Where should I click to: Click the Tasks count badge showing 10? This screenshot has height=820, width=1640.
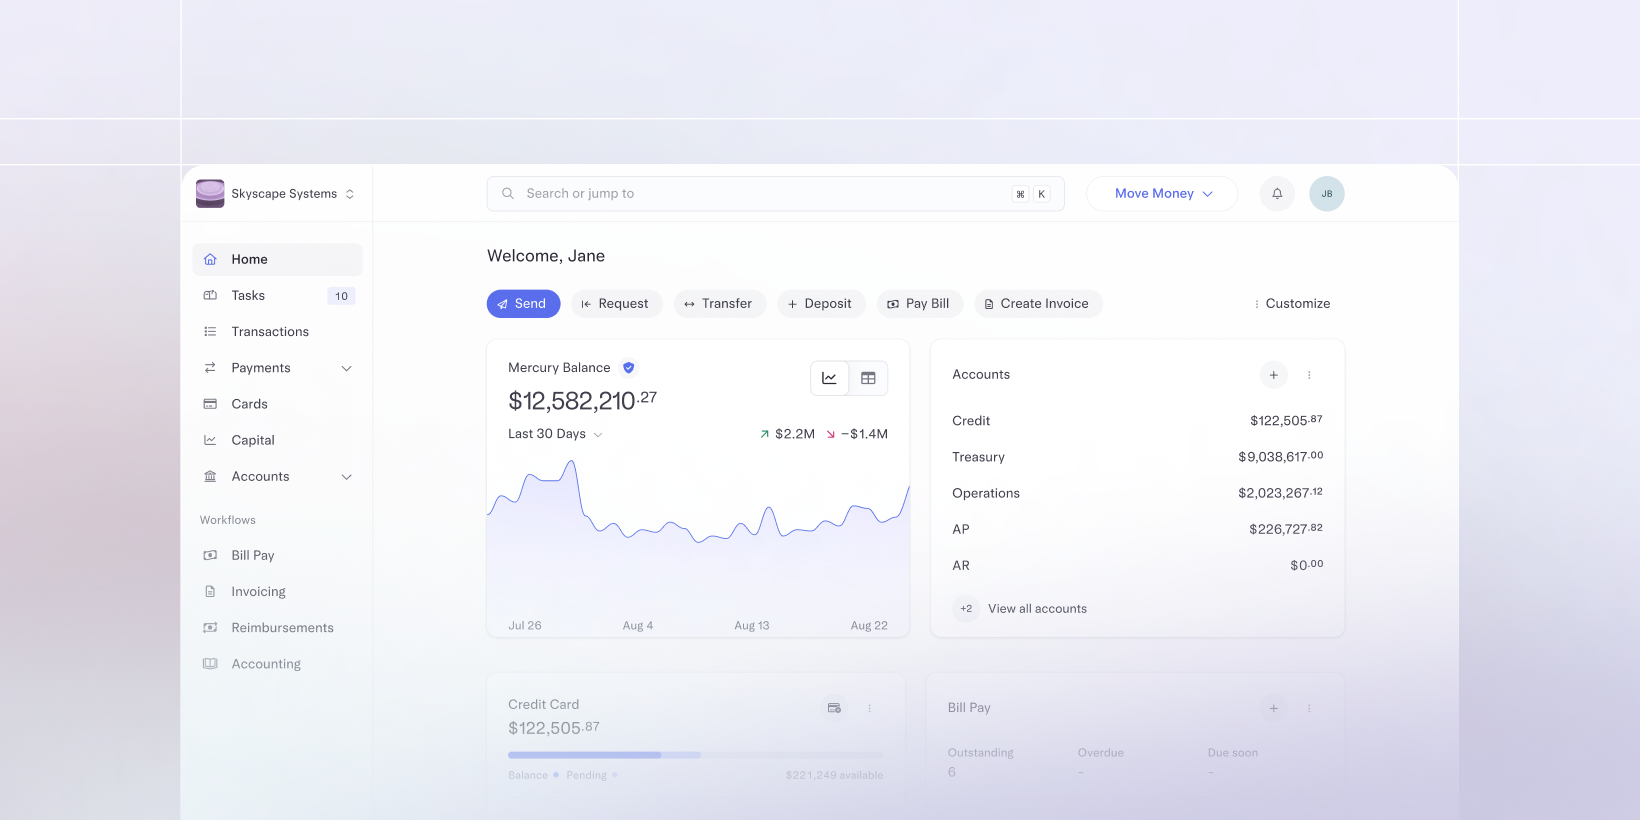coord(341,296)
